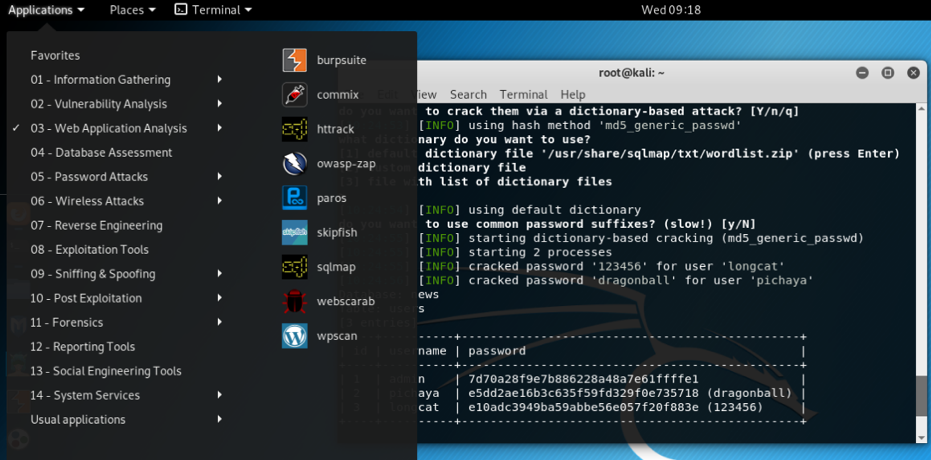Expand Wireless Attacks submenu arrow
The height and width of the screenshot is (460, 931).
220,201
